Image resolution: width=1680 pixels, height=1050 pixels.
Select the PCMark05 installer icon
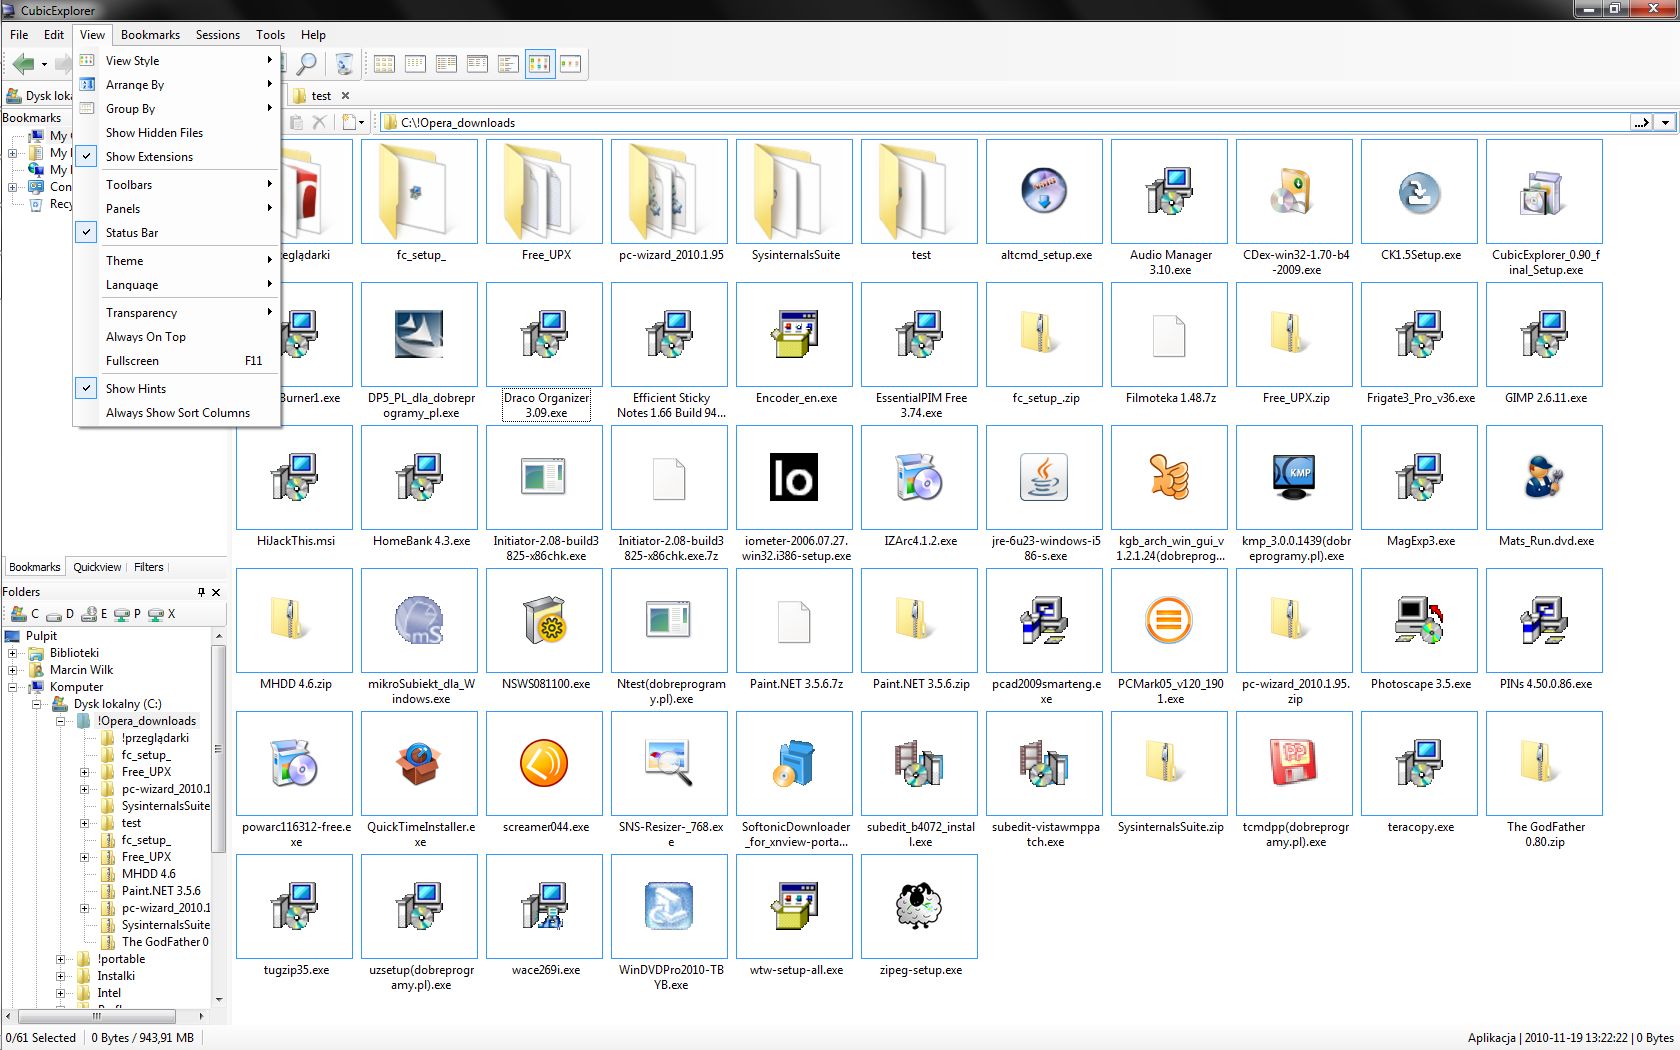pyautogui.click(x=1169, y=620)
